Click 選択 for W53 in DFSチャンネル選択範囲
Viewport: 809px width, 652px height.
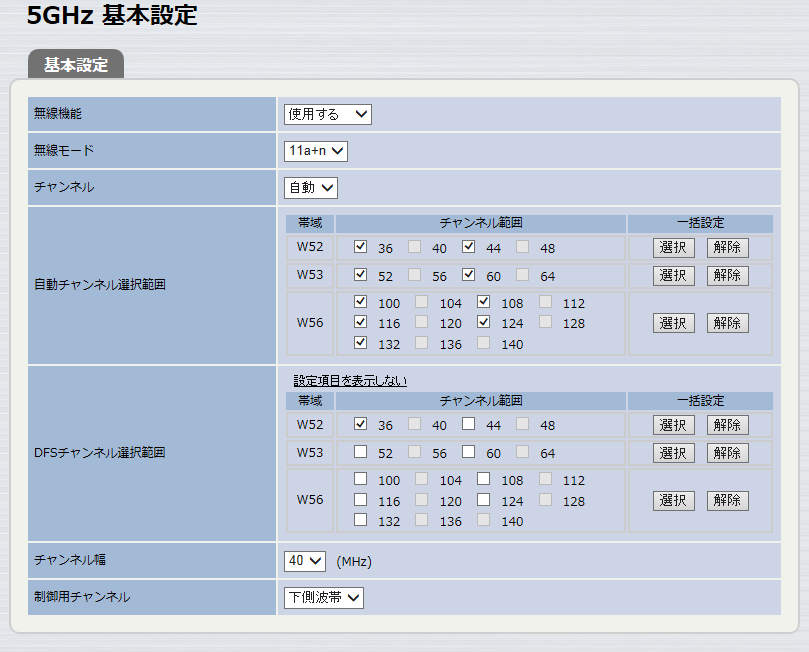click(673, 453)
